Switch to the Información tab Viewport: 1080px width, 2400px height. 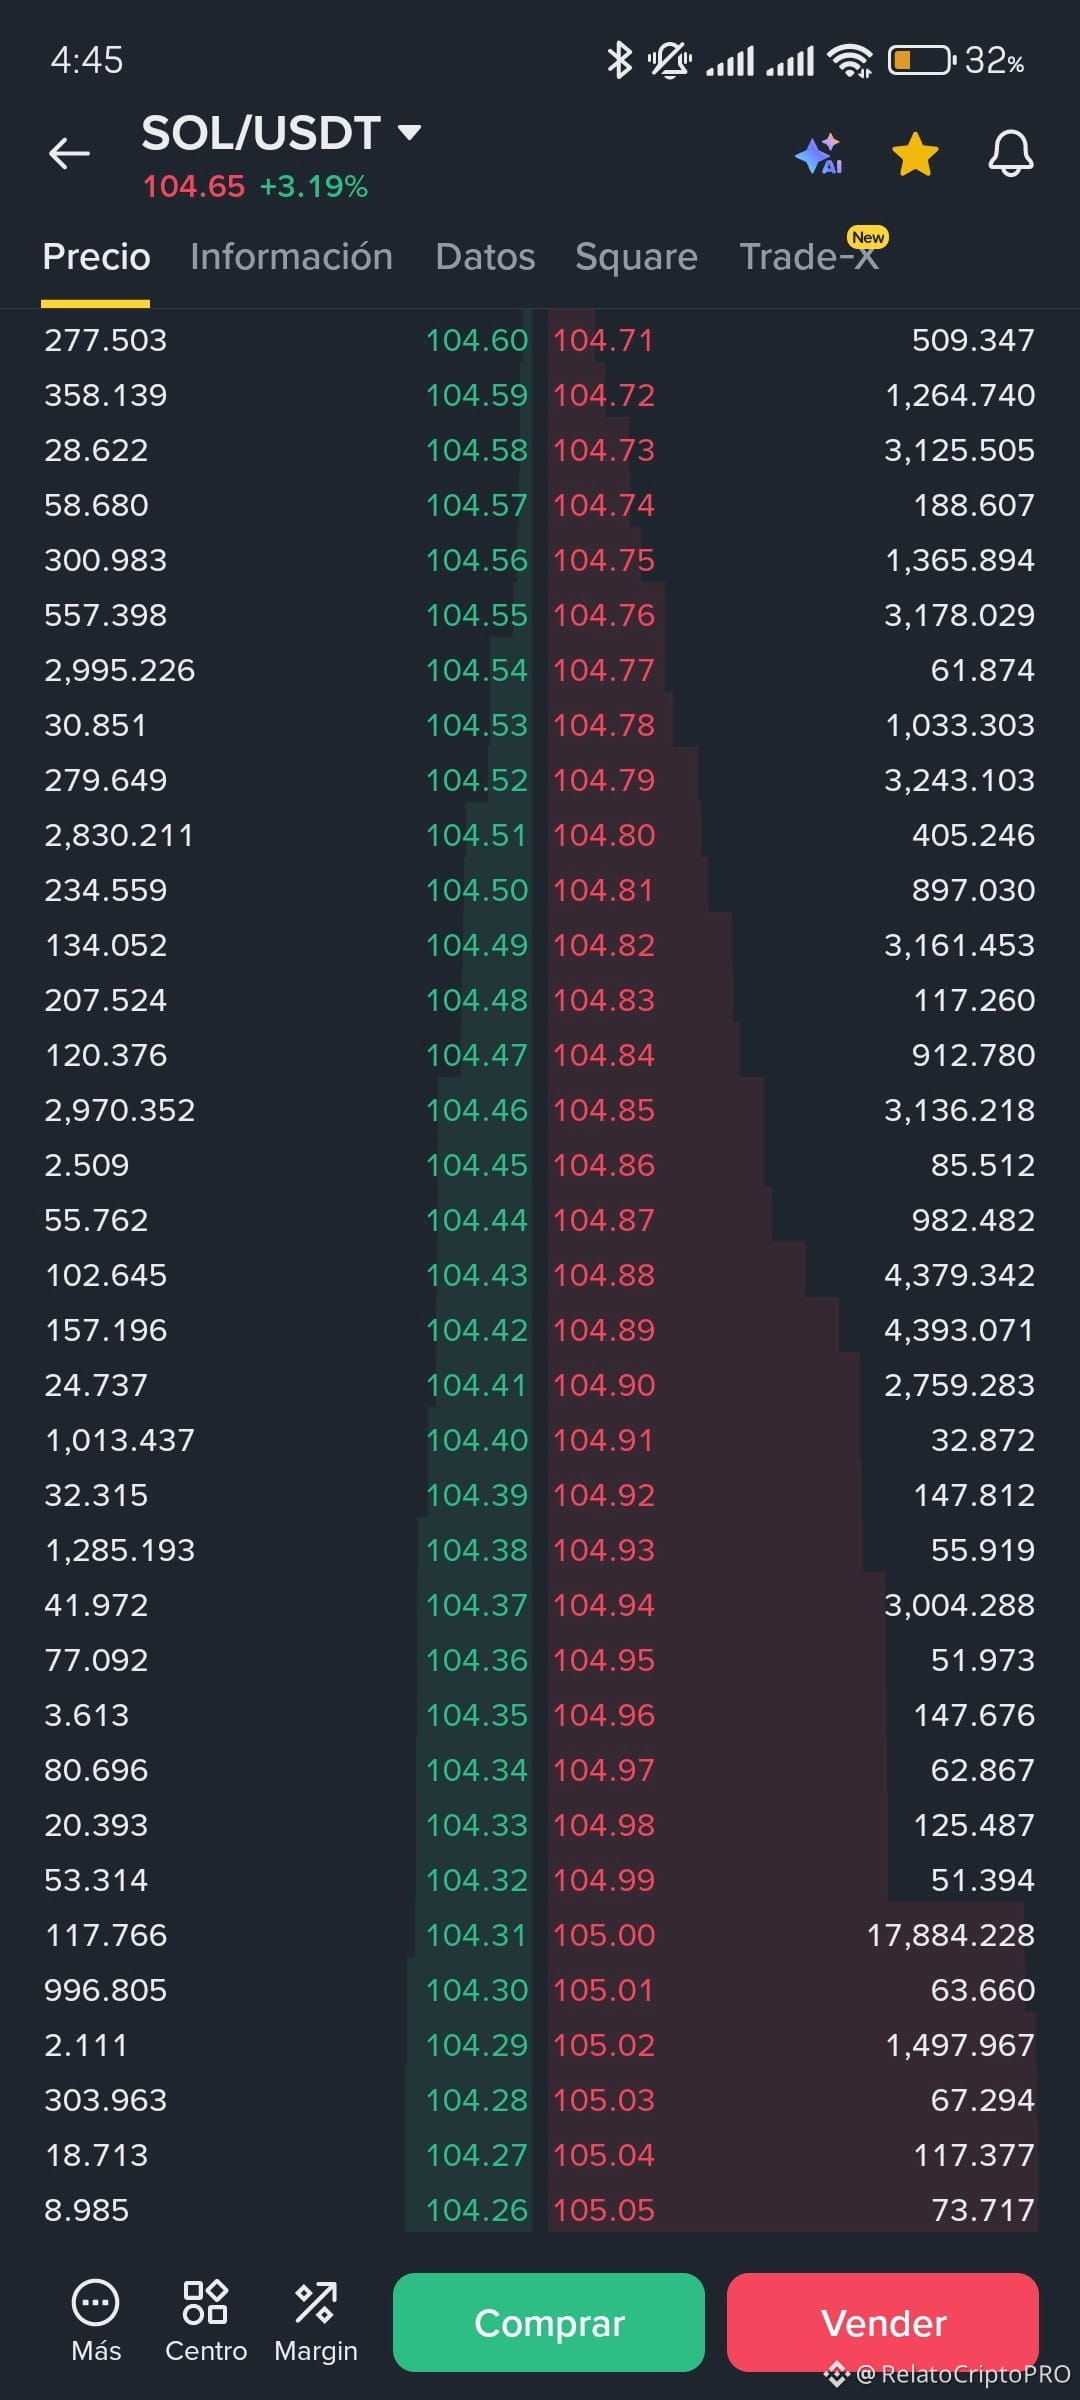click(291, 257)
